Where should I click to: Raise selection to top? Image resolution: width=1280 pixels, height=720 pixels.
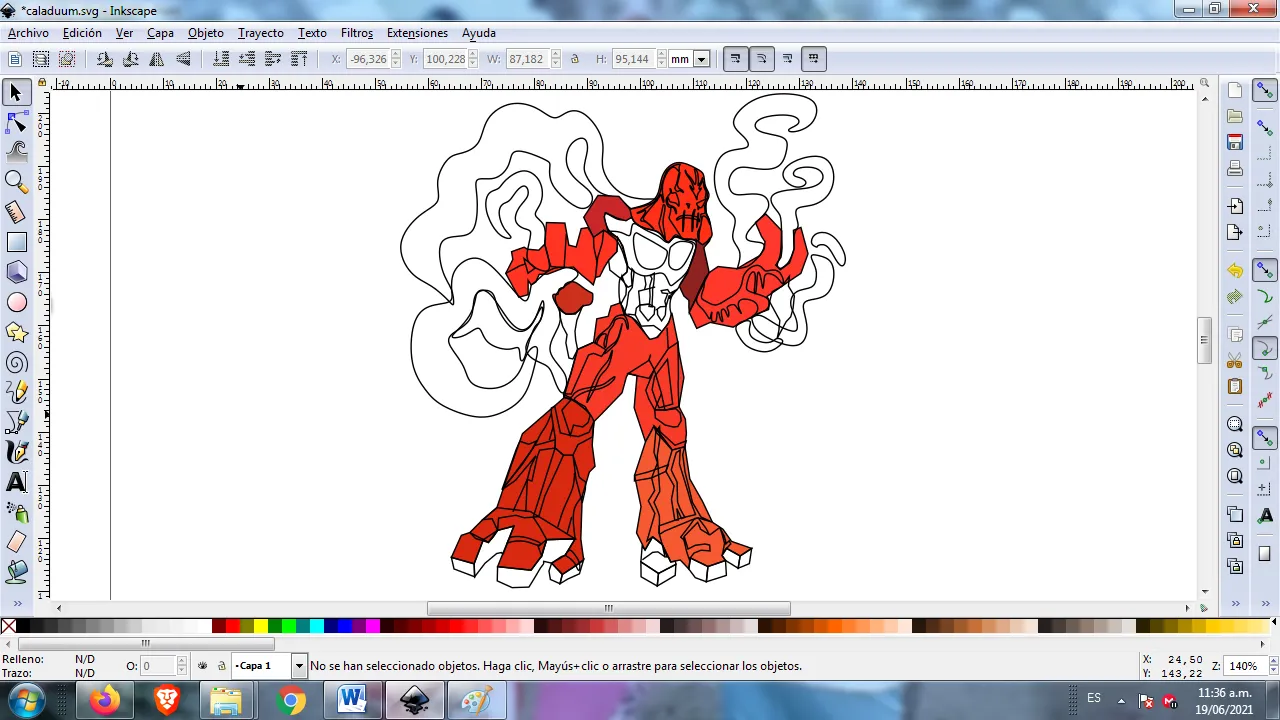299,59
